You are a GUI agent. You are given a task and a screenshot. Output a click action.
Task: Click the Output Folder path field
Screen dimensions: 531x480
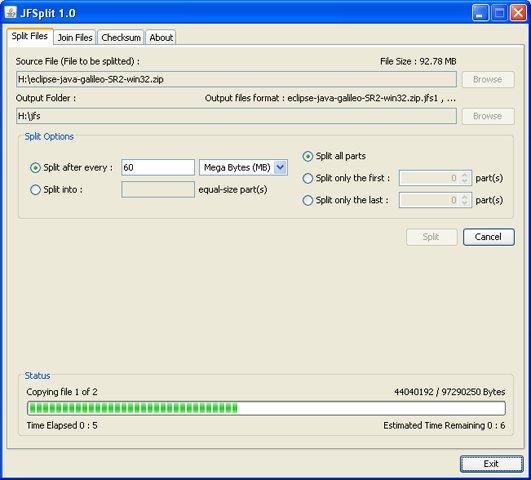click(236, 116)
